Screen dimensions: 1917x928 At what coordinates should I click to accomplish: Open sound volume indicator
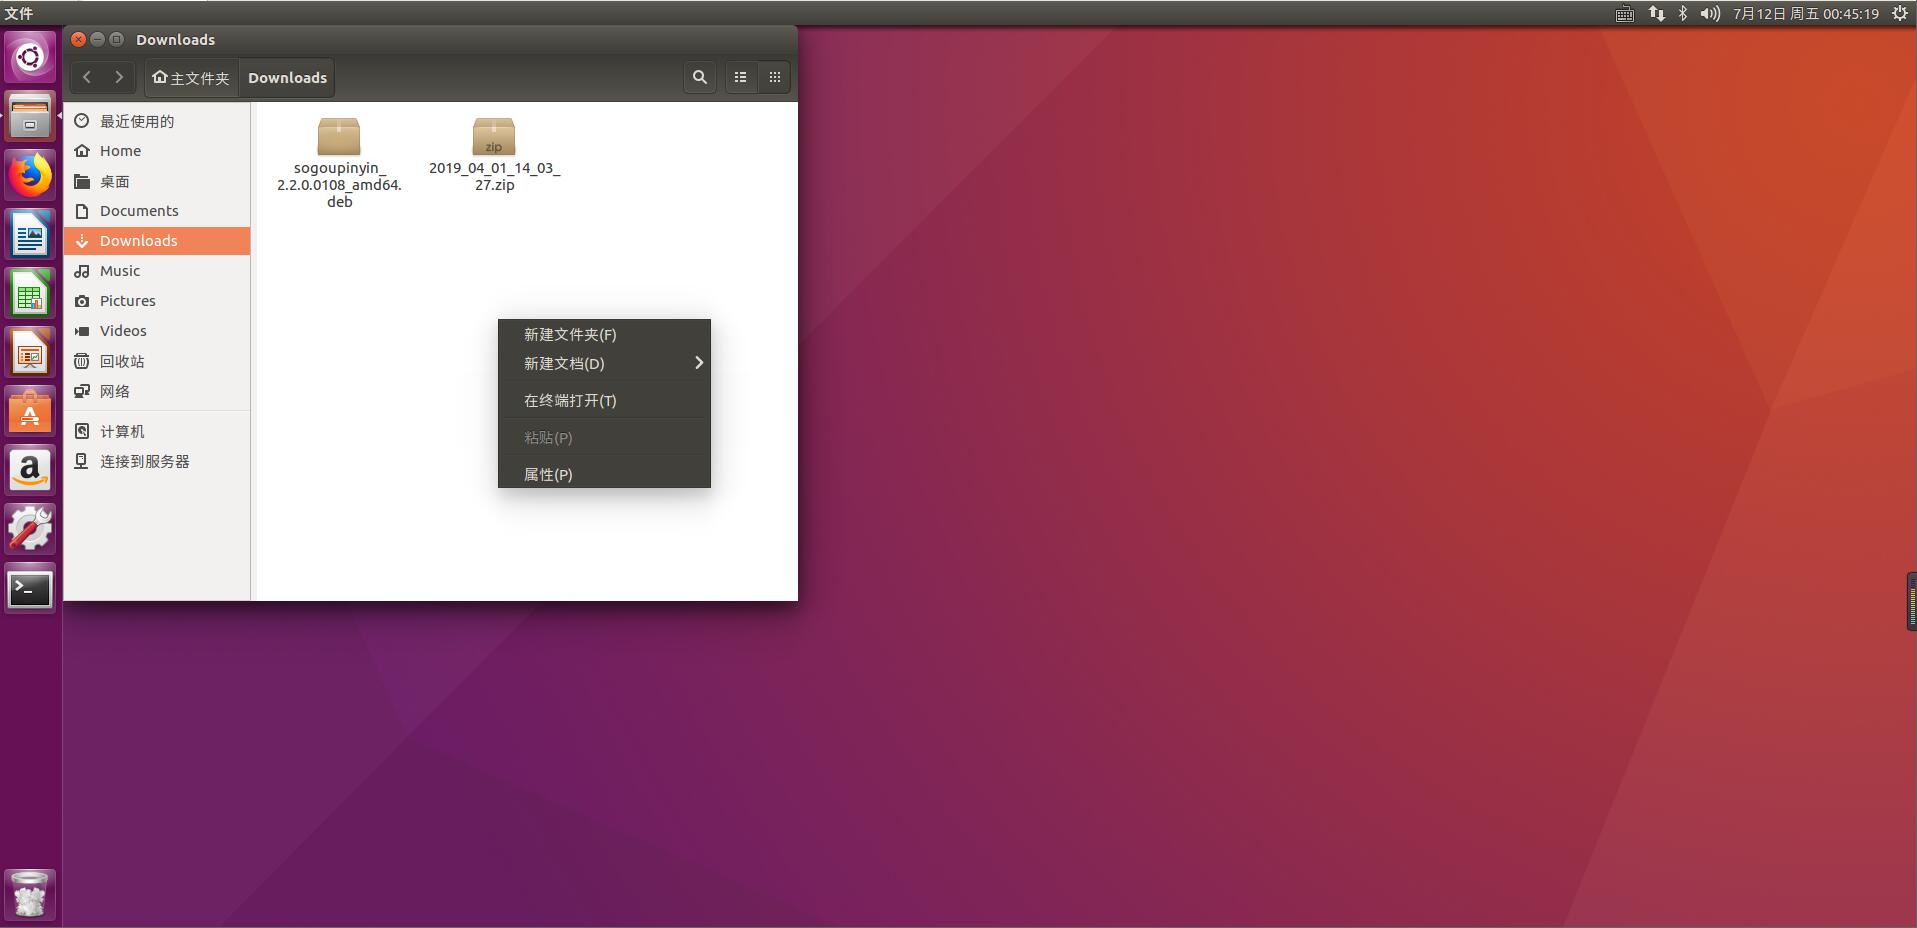[1710, 13]
